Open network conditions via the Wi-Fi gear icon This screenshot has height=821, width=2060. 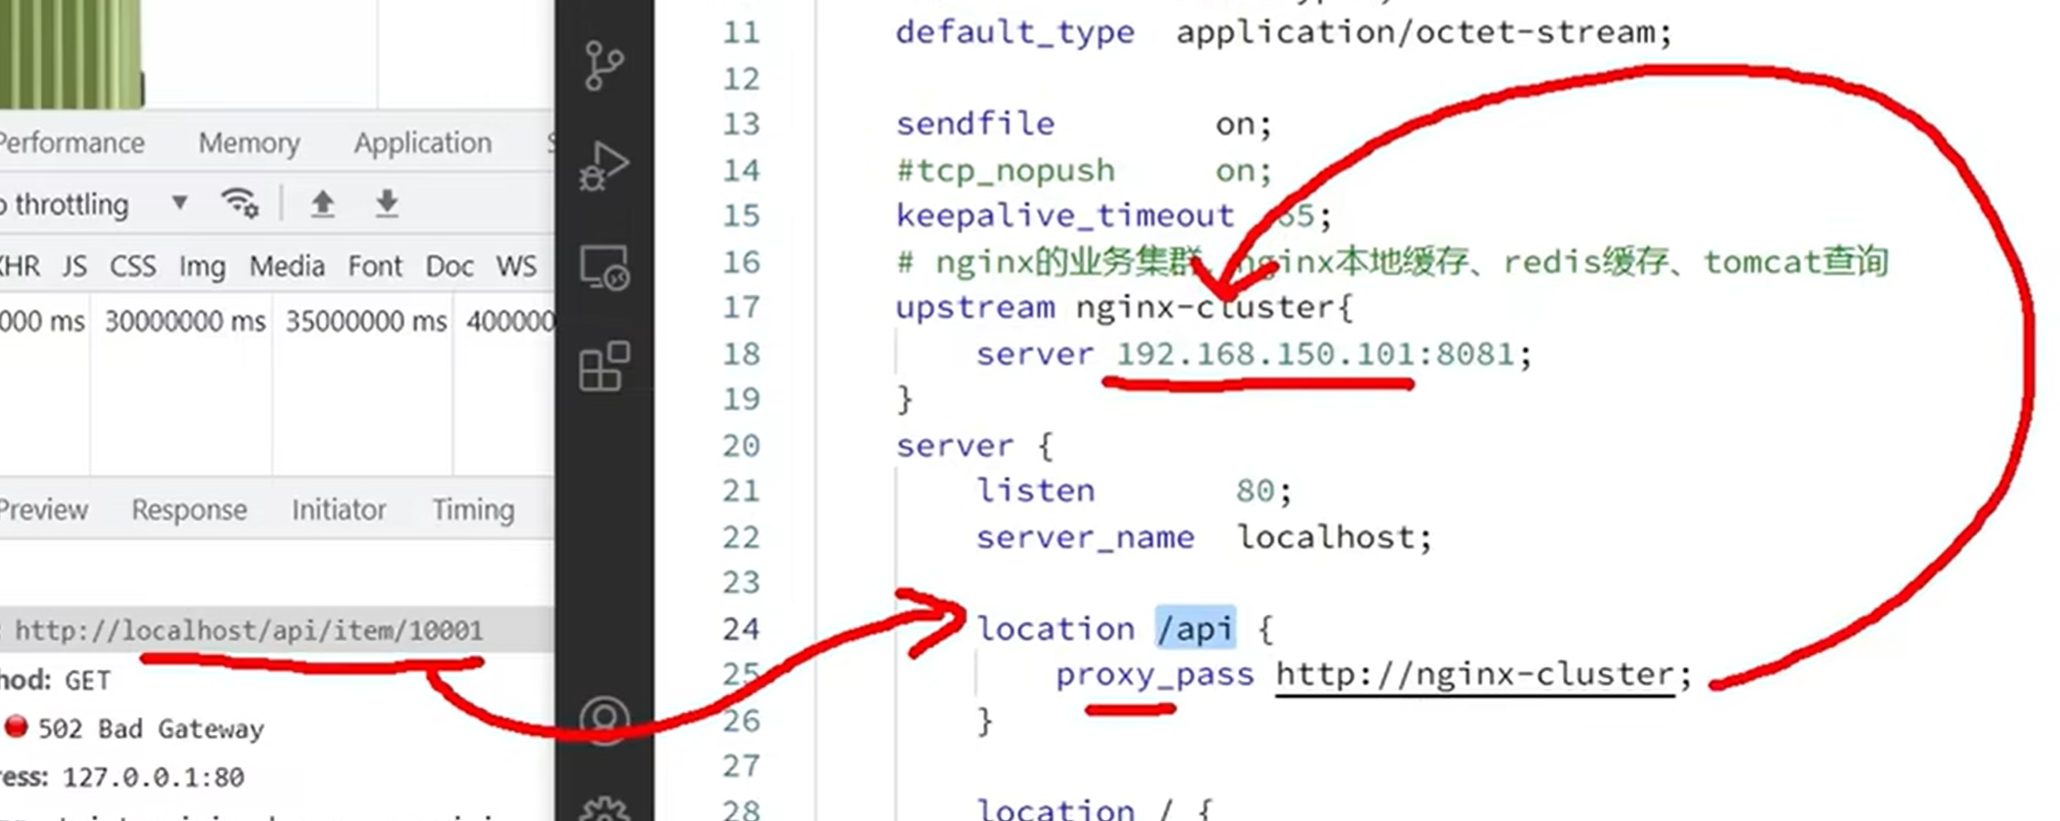[x=240, y=204]
